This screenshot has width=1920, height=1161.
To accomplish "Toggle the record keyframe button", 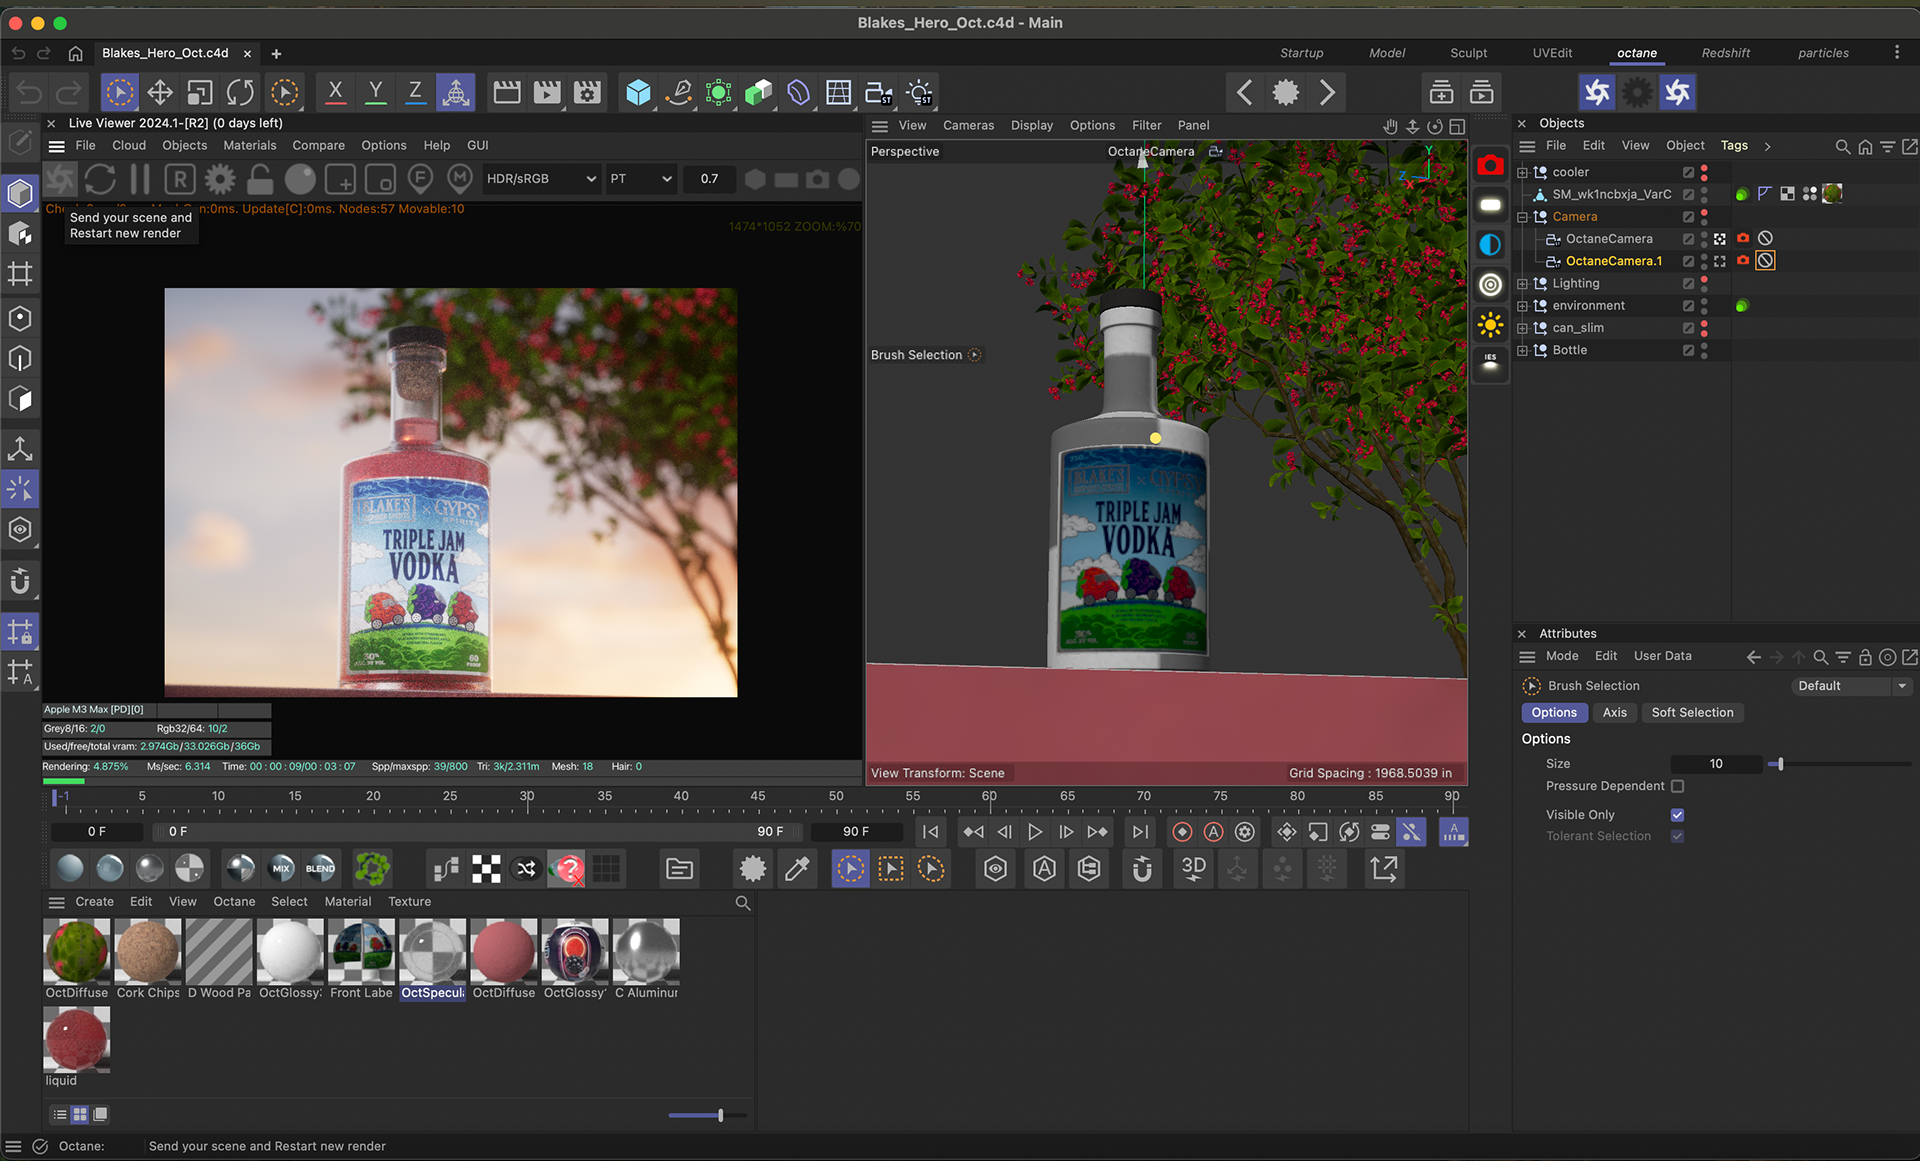I will click(1182, 832).
